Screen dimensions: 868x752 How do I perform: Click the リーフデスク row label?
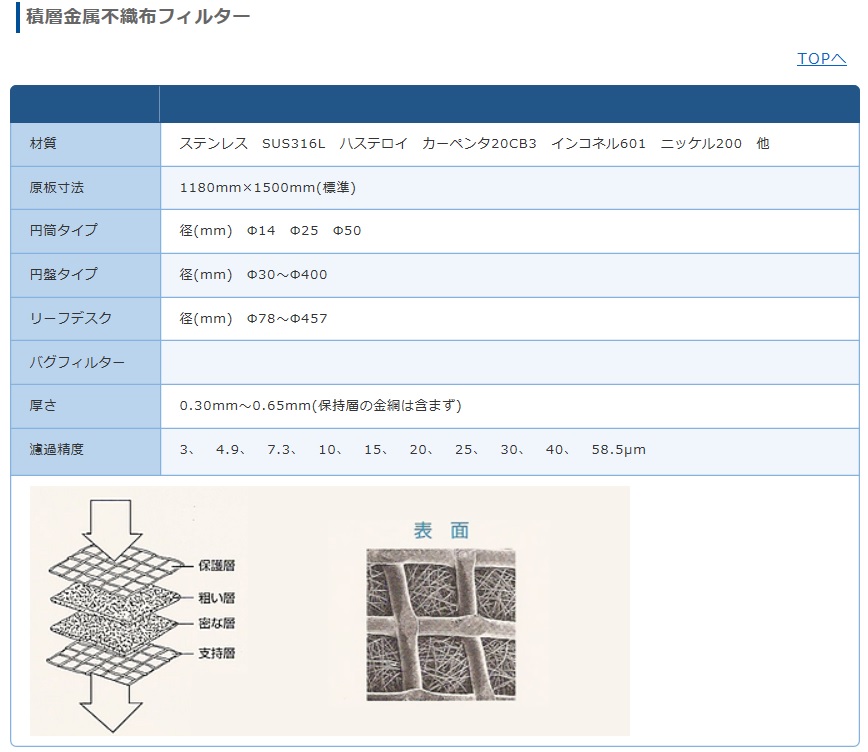(71, 318)
